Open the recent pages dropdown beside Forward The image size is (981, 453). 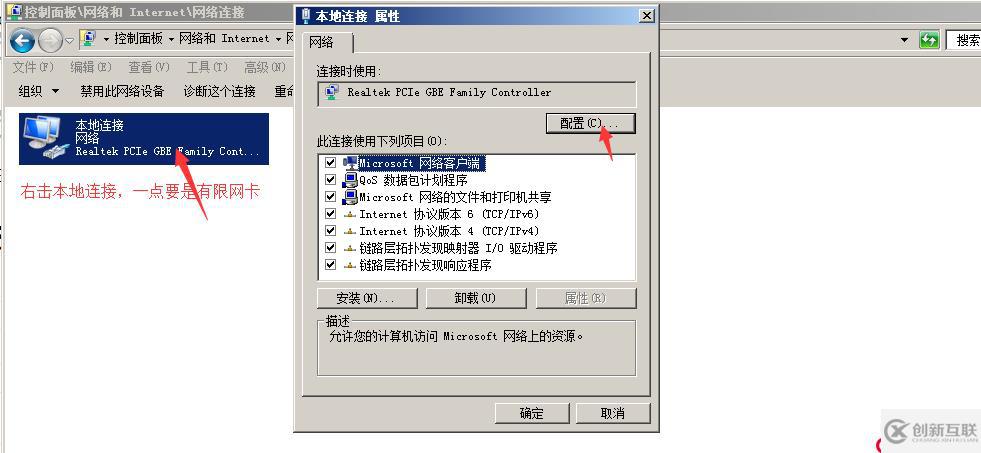(69, 41)
